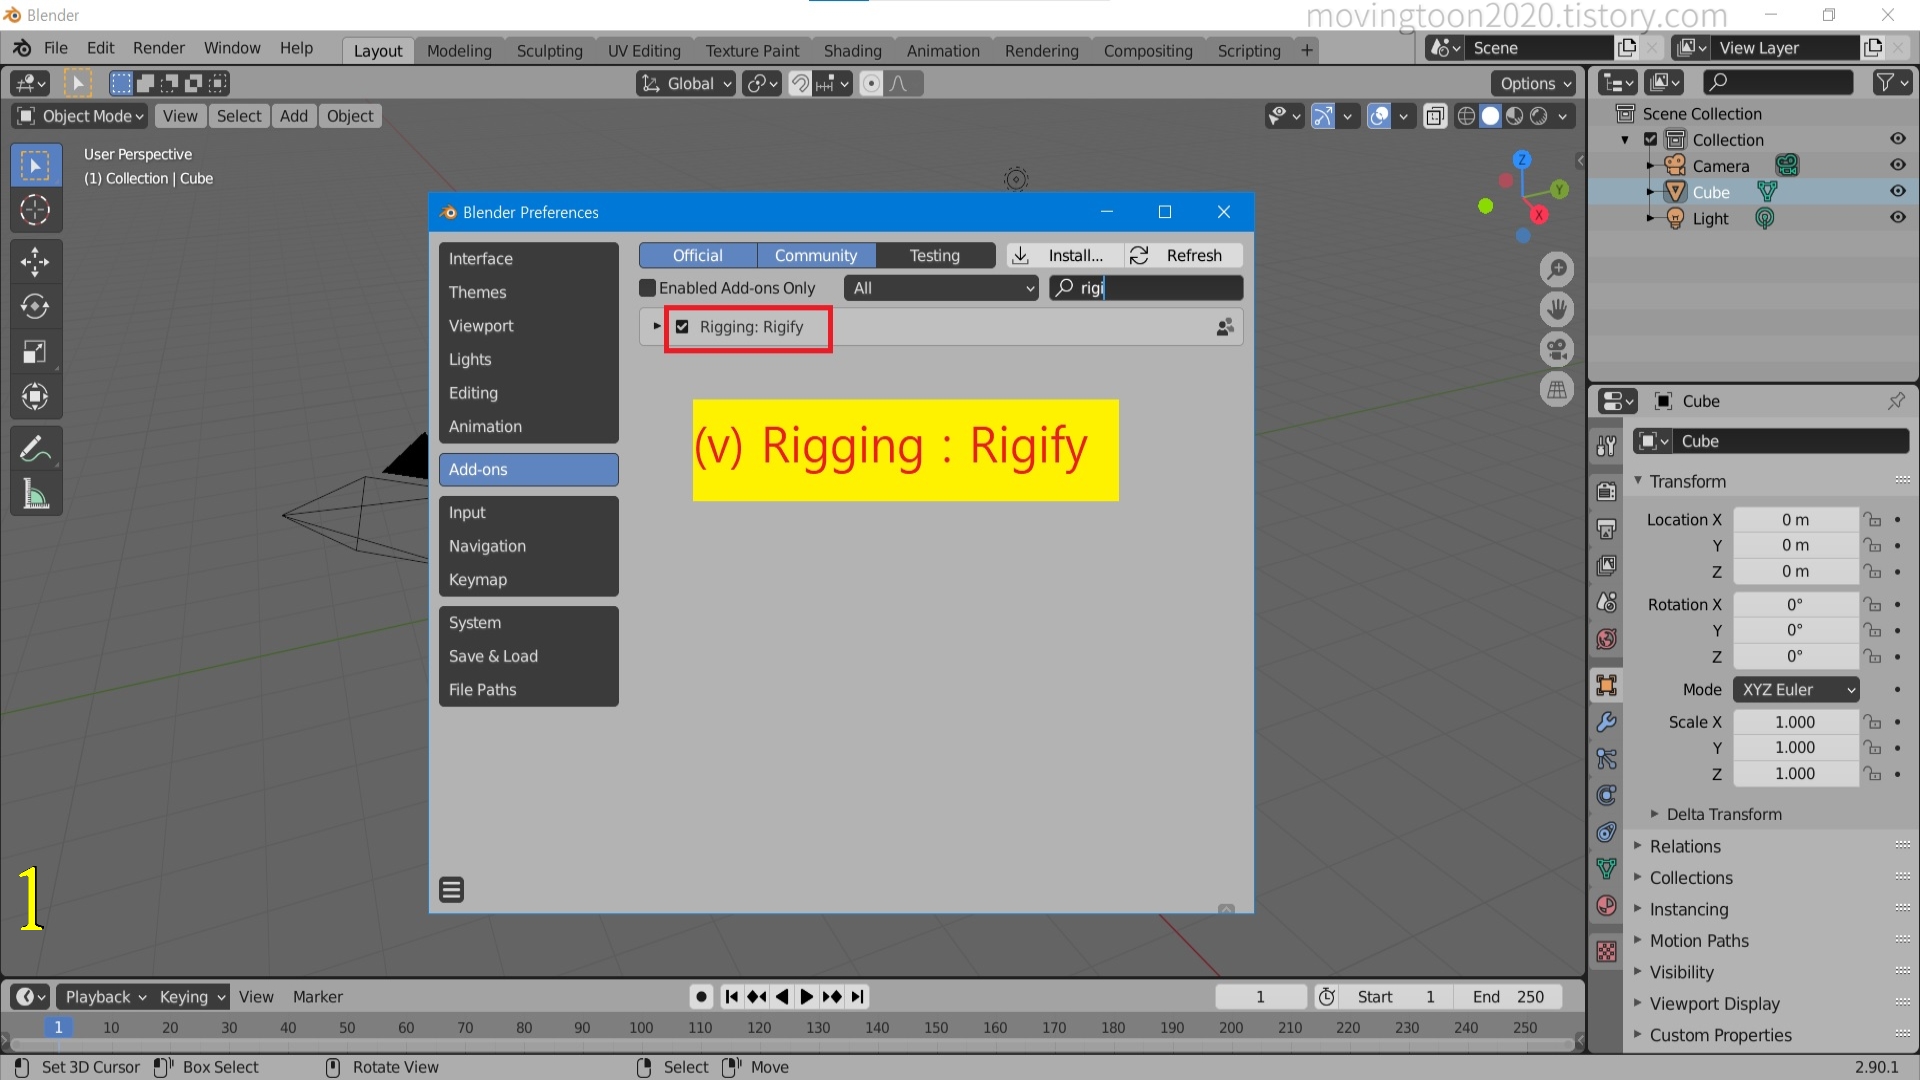This screenshot has width=1920, height=1080.
Task: Click the Install... add-on button
Action: coord(1065,256)
